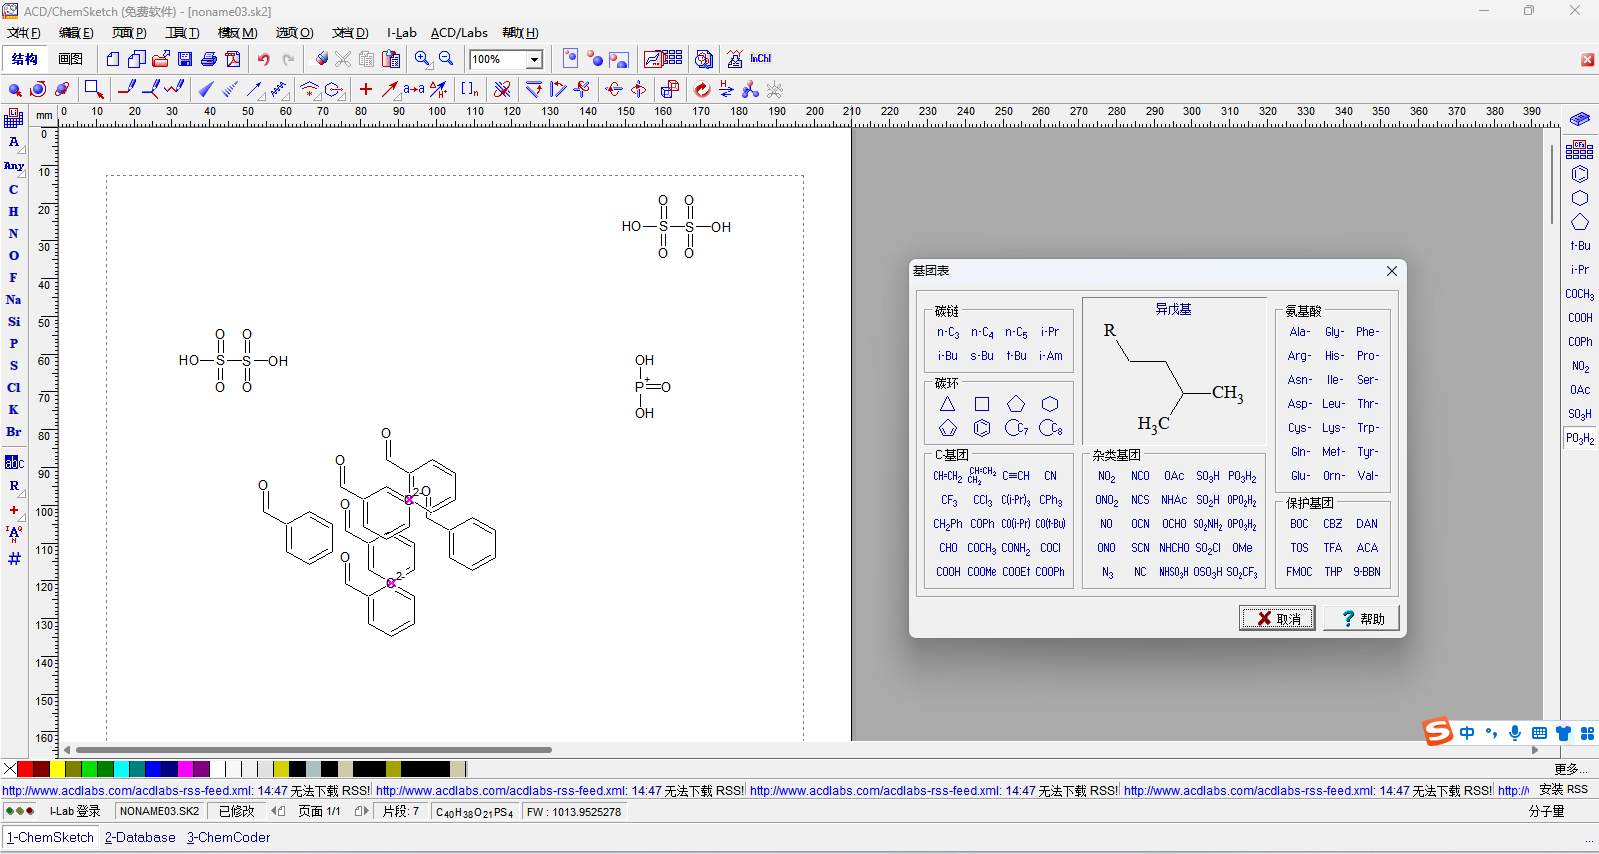The height and width of the screenshot is (854, 1599).
Task: Open 编辑(E) menu
Action: (76, 33)
